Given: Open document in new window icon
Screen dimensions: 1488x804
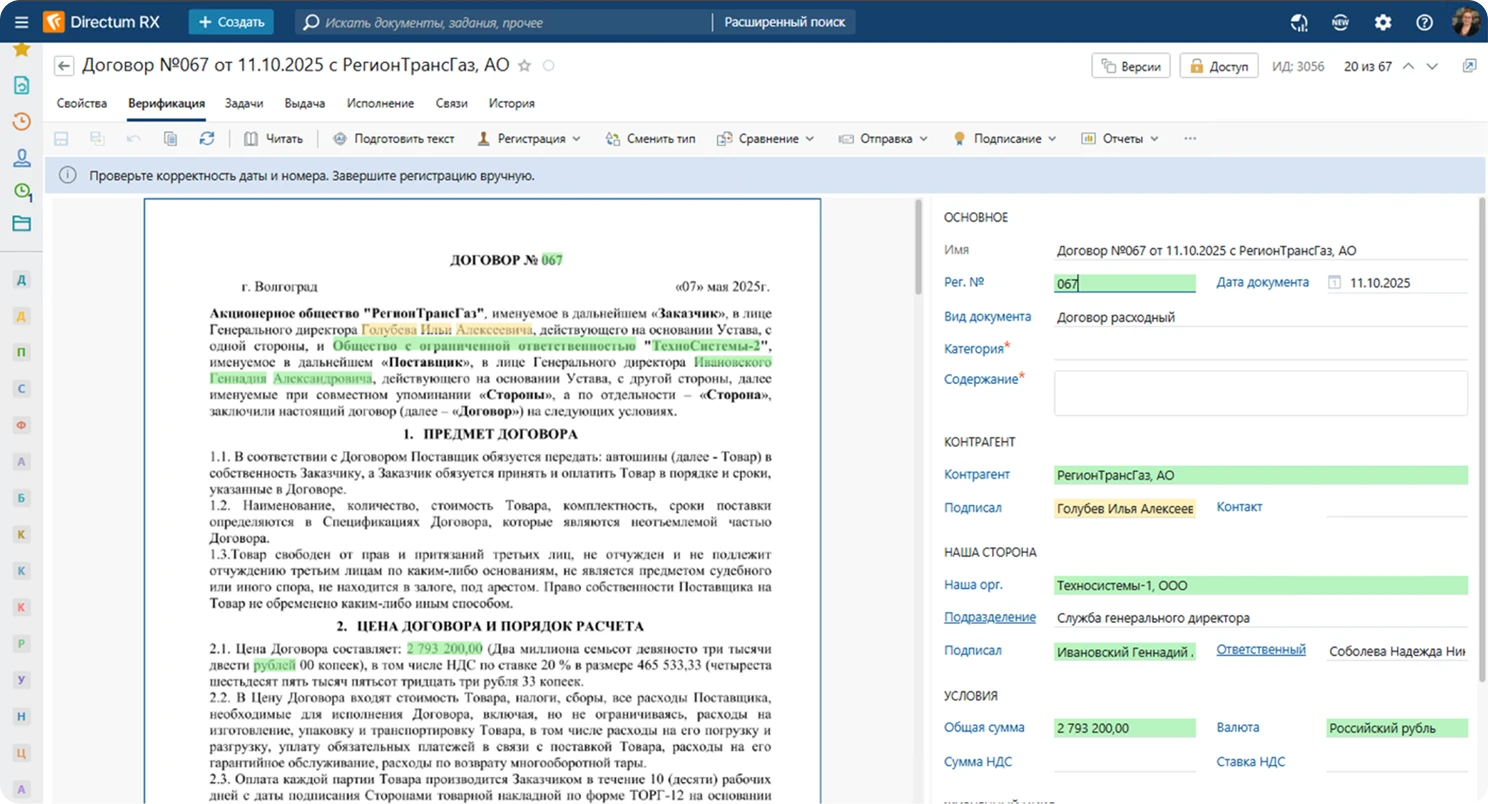Looking at the screenshot, I should (x=1469, y=66).
